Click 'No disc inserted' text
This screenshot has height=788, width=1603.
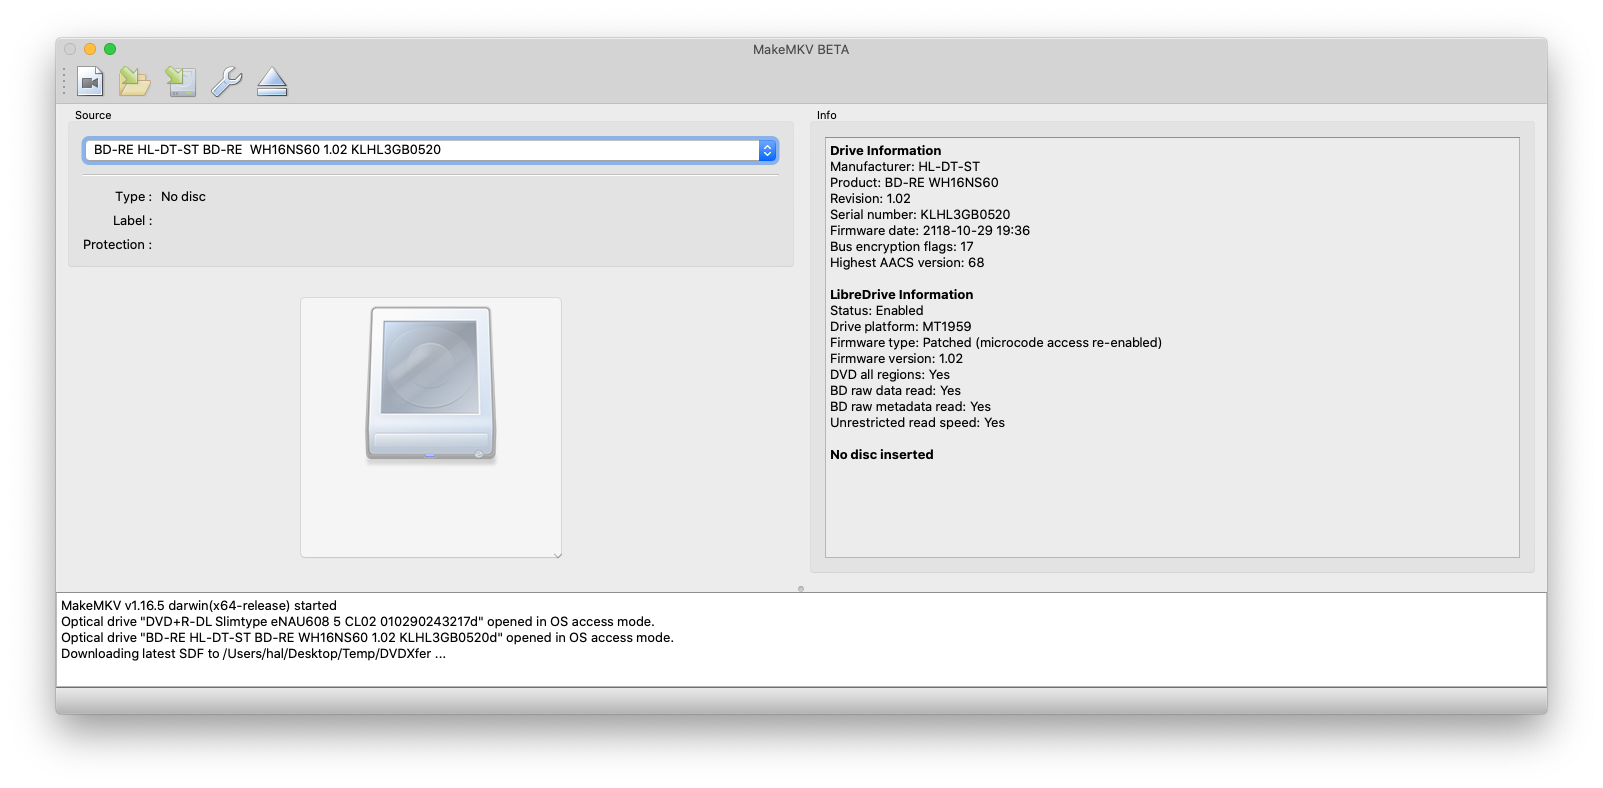click(882, 455)
